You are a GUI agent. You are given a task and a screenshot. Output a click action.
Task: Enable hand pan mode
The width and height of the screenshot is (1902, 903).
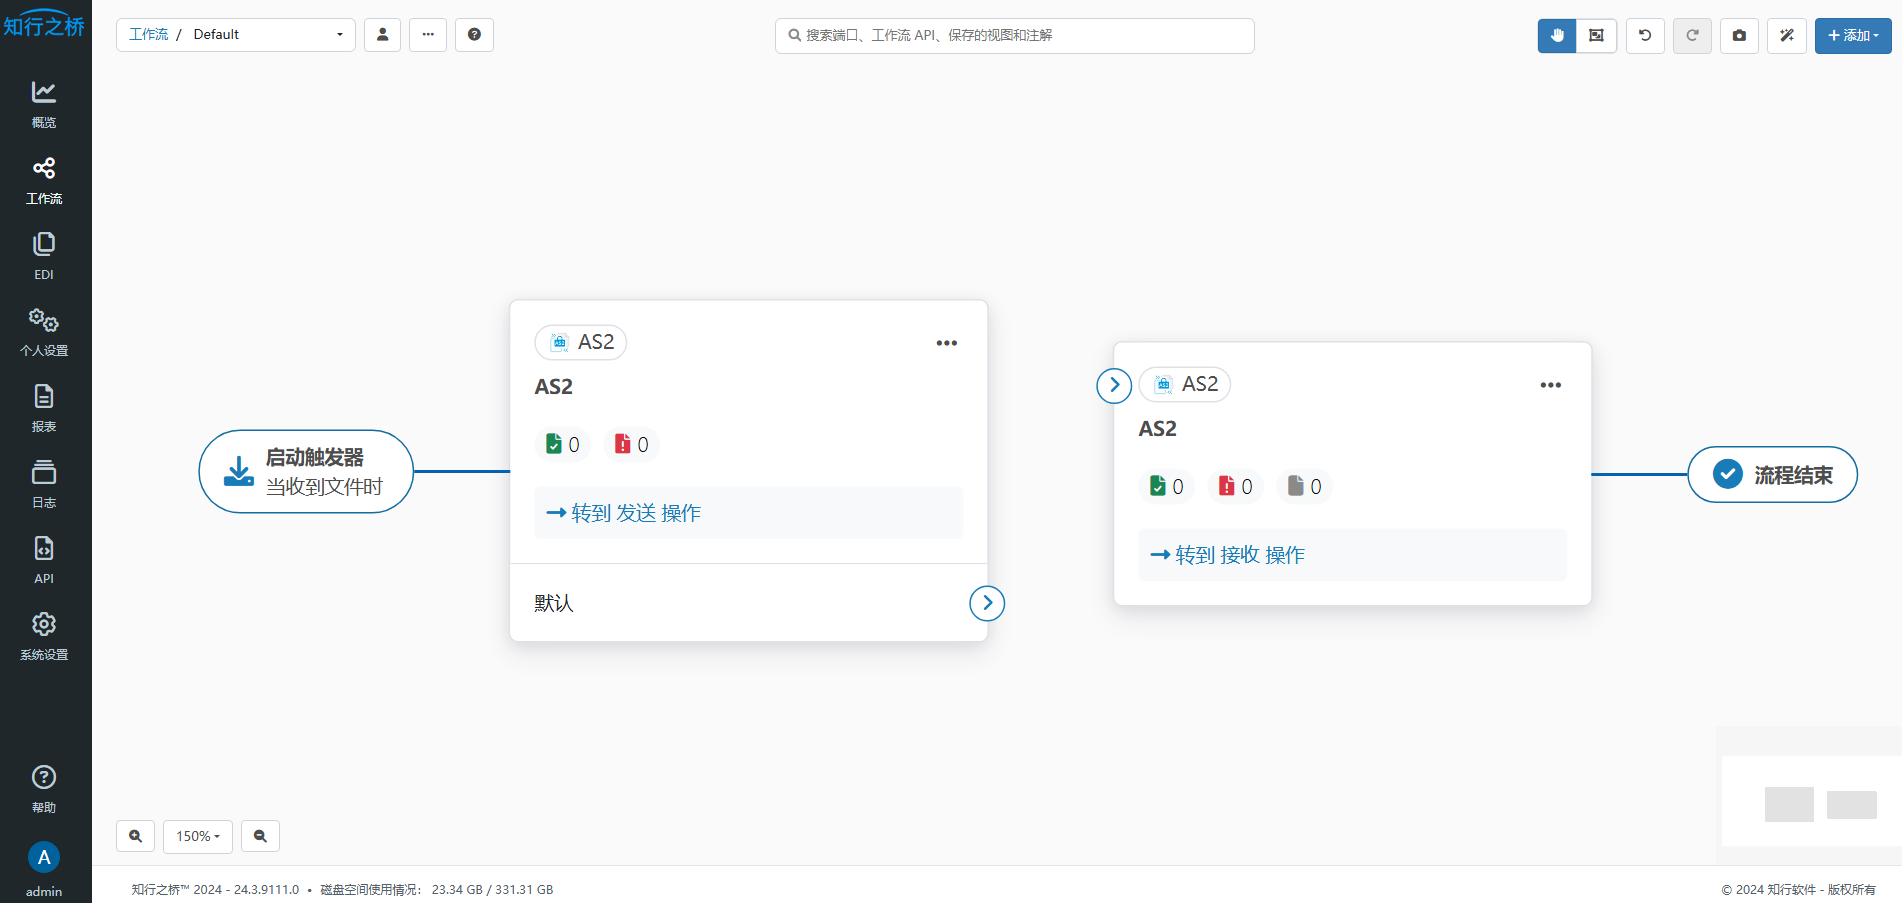[1557, 35]
